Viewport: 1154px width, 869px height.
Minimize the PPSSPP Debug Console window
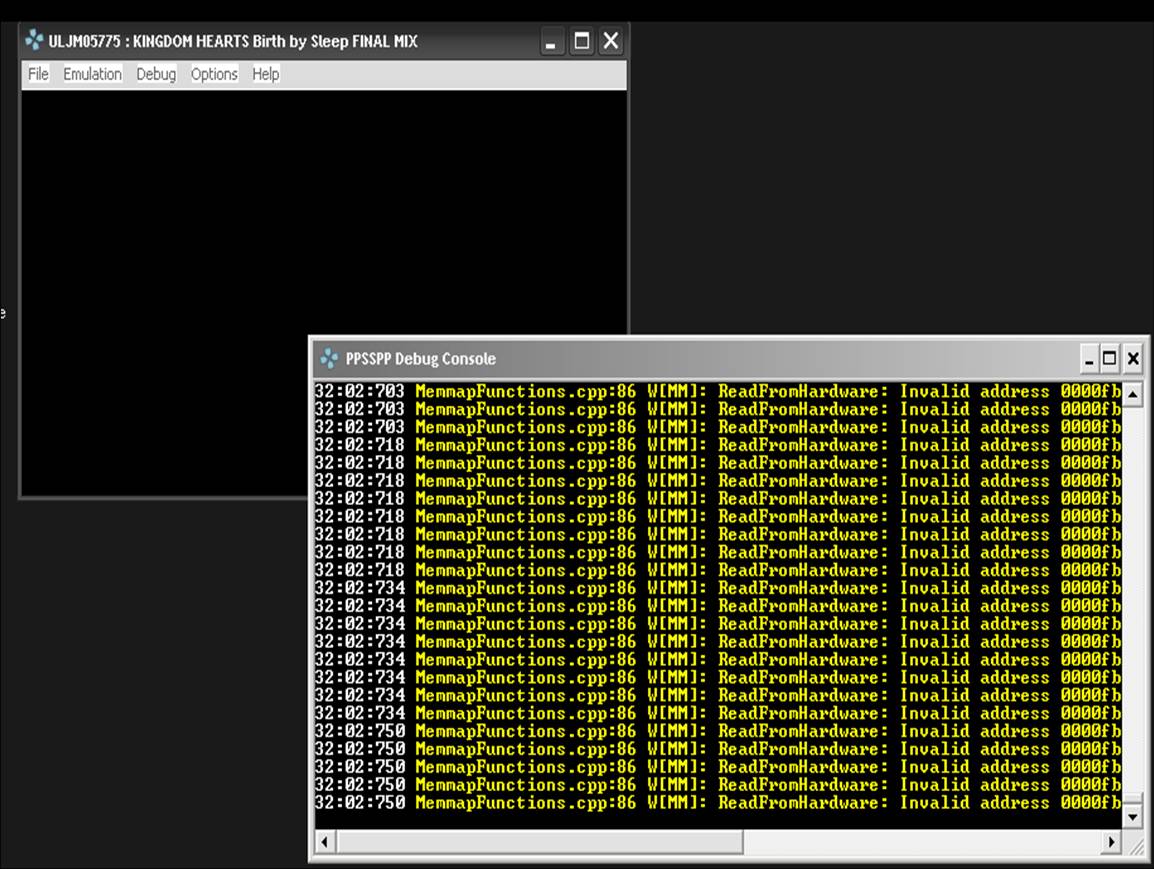click(1089, 359)
